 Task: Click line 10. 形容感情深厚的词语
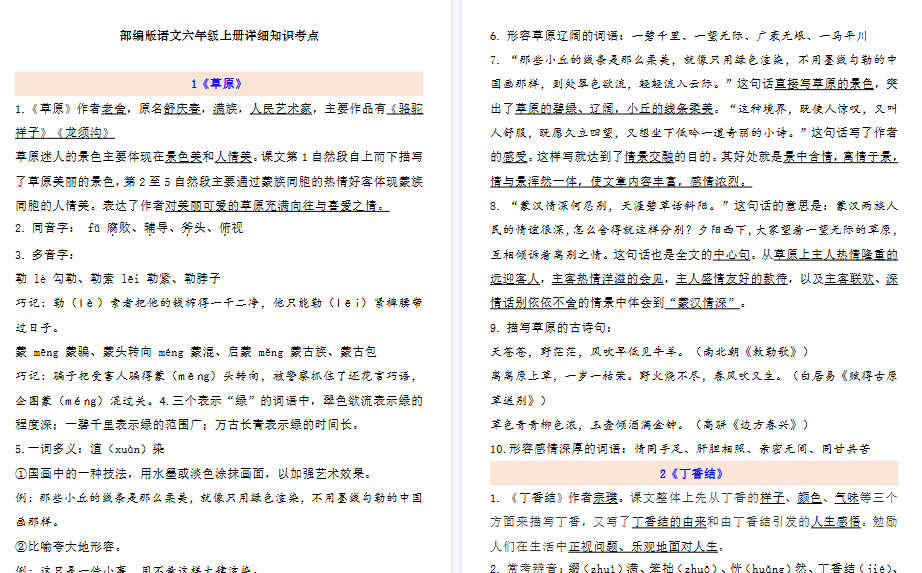(x=680, y=449)
